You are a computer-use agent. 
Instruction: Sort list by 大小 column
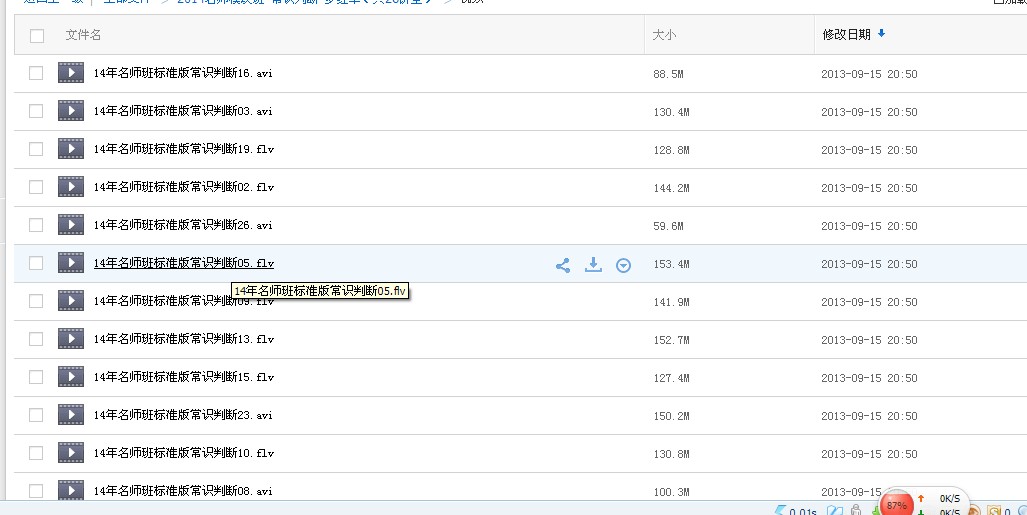[664, 35]
